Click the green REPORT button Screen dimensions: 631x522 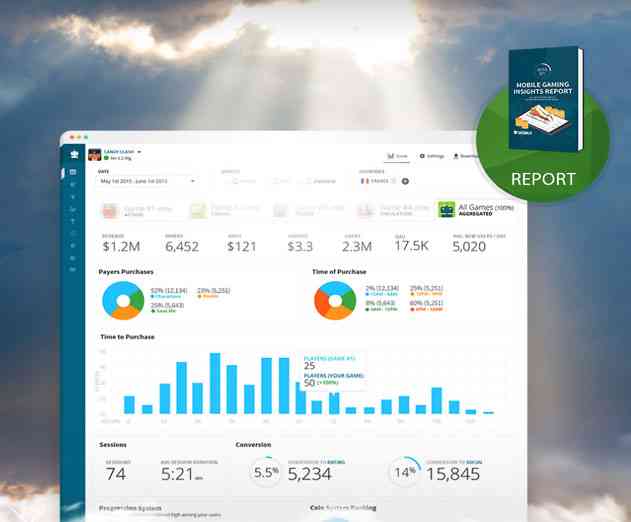pyautogui.click(x=543, y=180)
